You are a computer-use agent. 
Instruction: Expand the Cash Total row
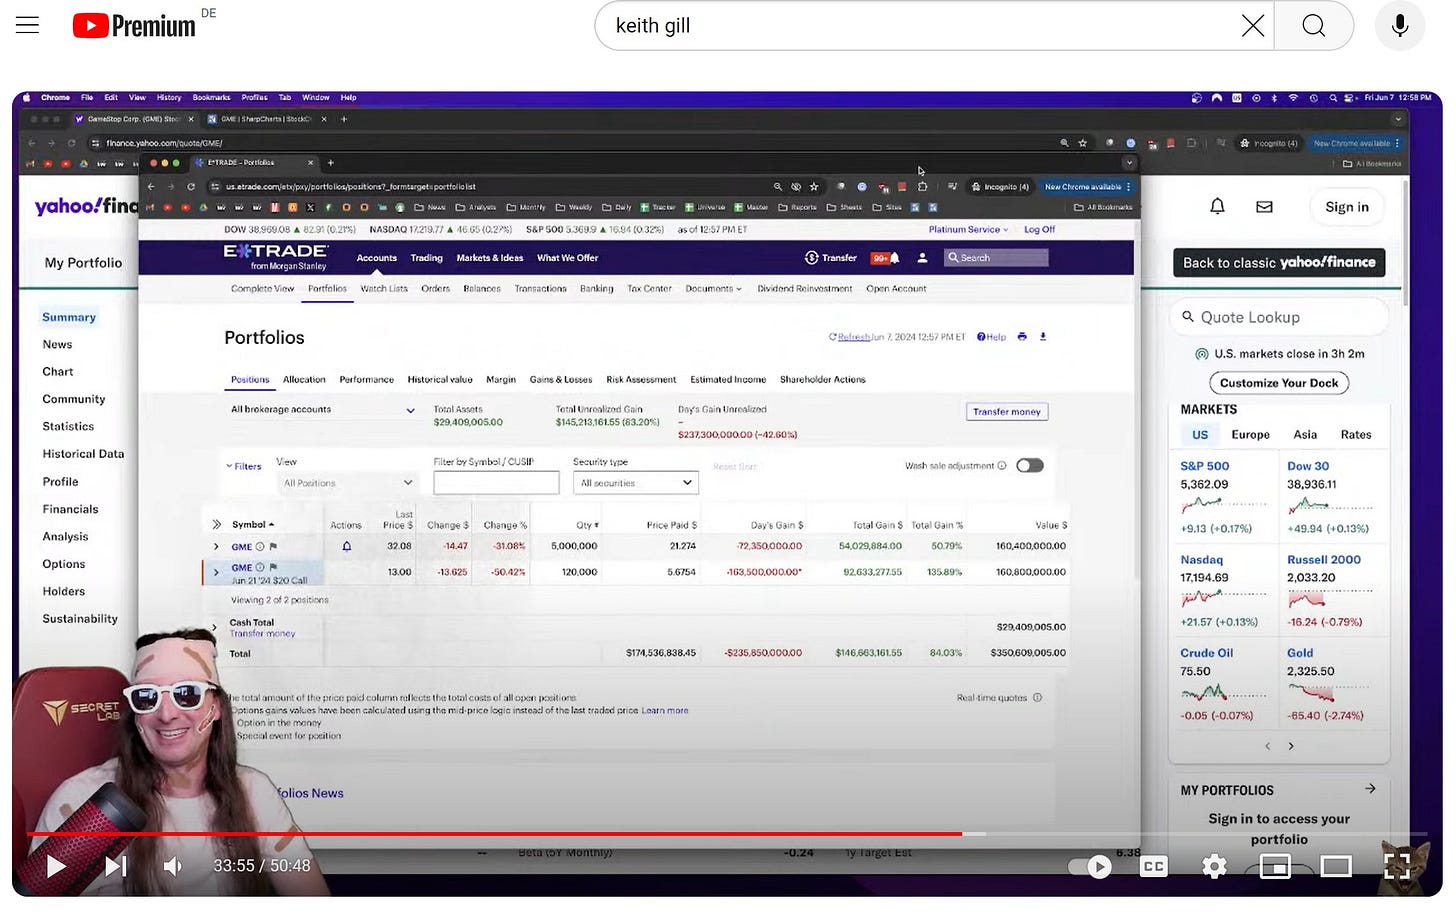(214, 627)
